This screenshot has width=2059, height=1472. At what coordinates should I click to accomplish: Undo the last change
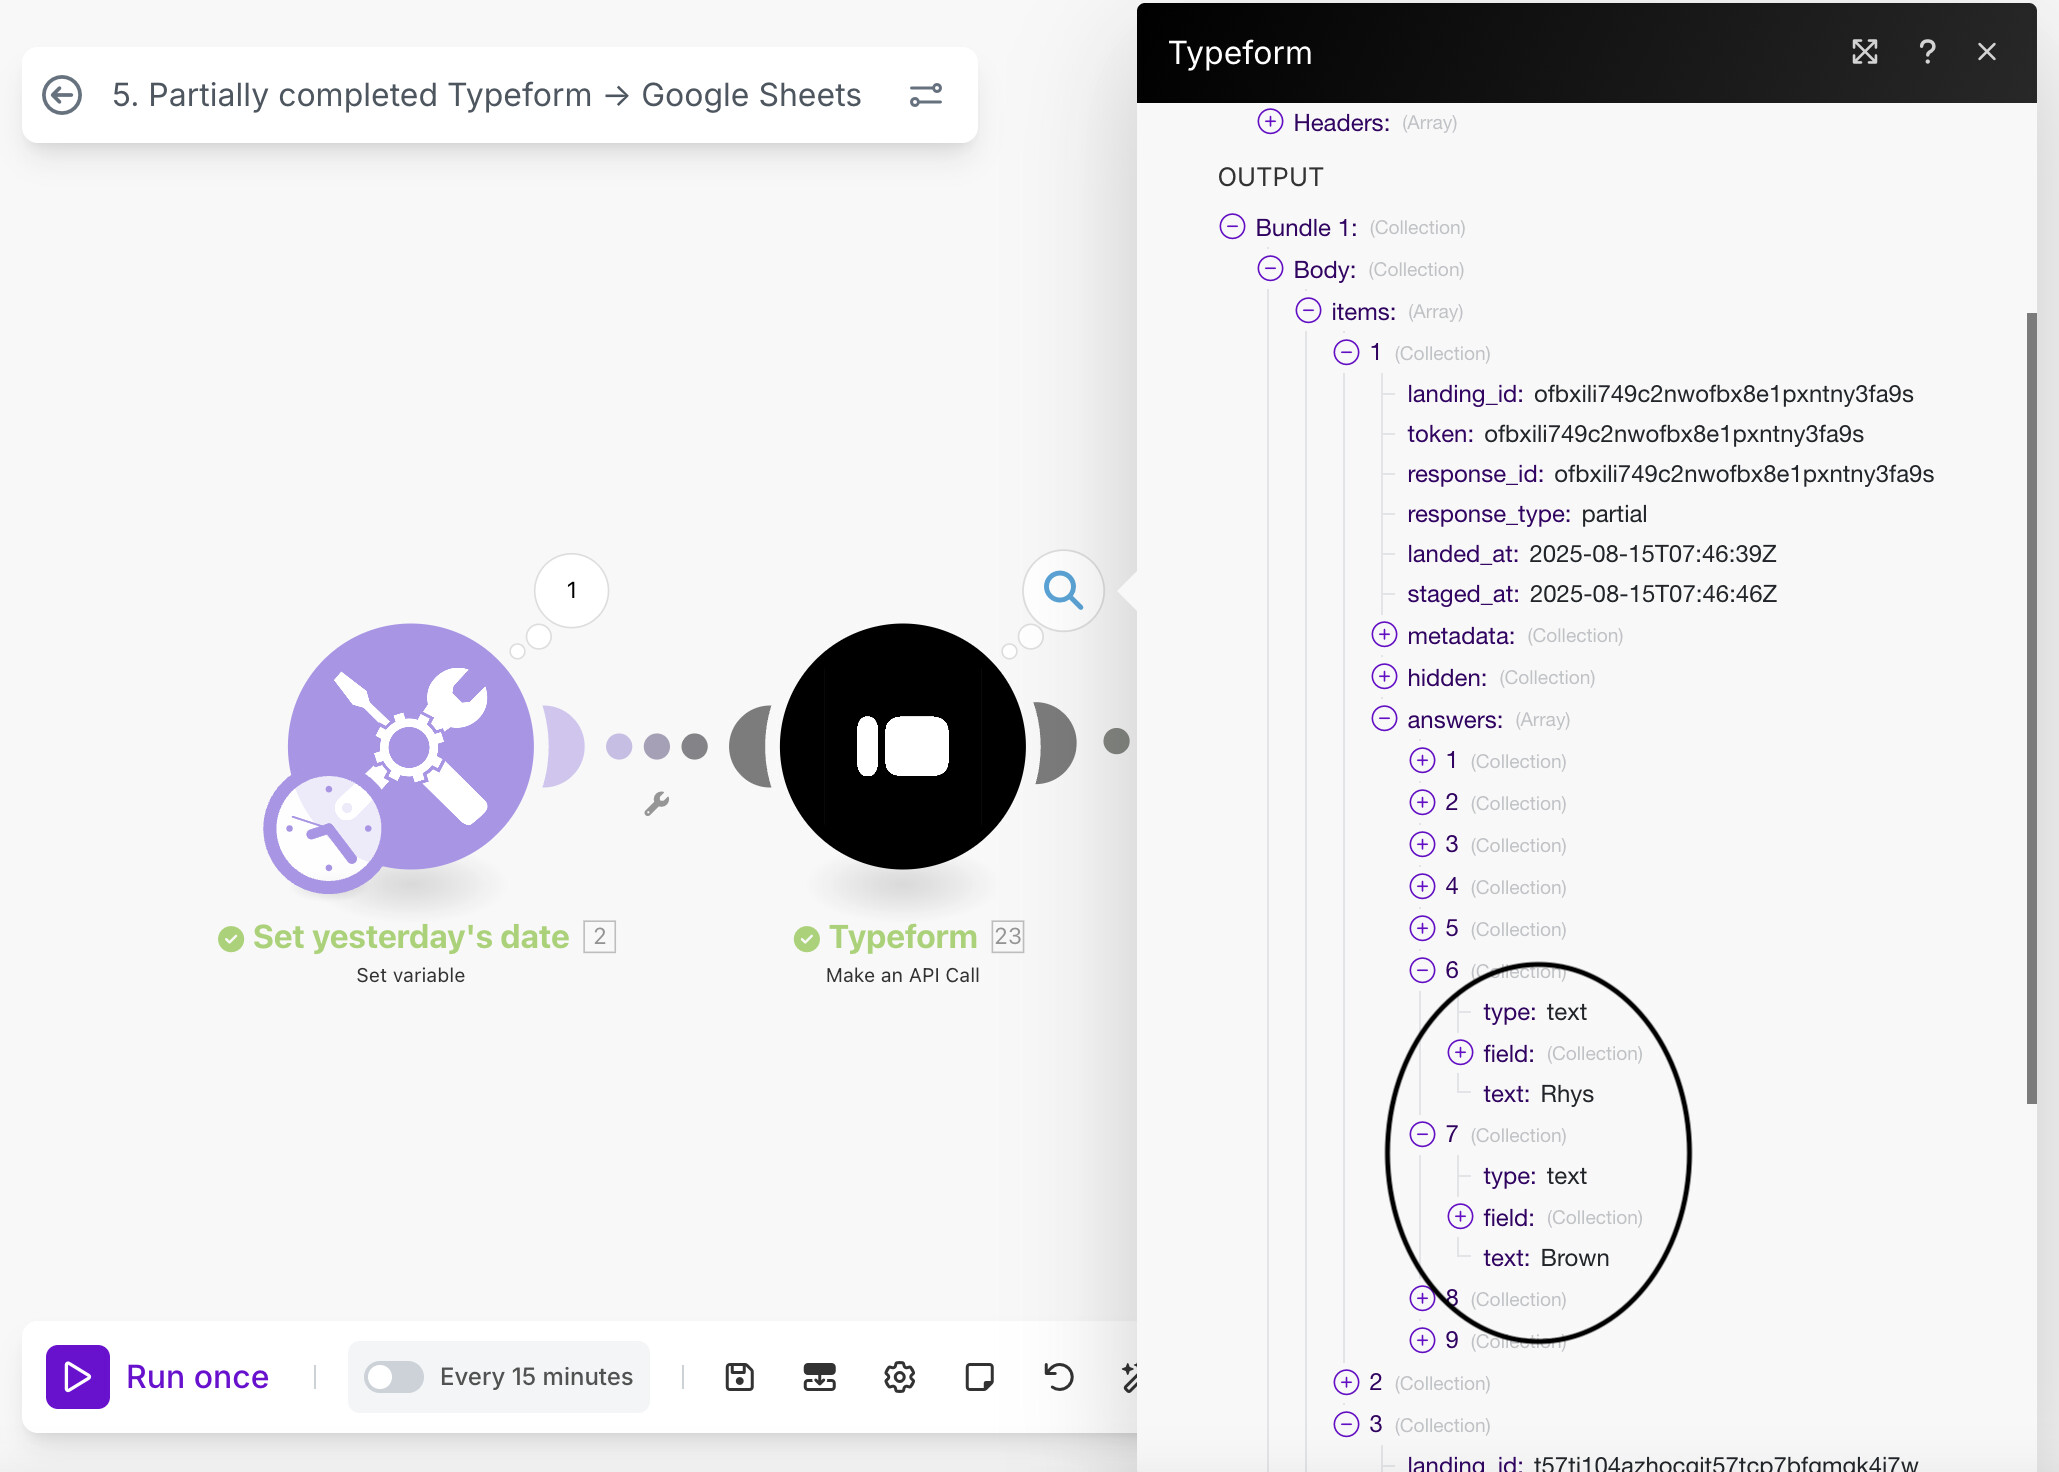coord(1058,1377)
